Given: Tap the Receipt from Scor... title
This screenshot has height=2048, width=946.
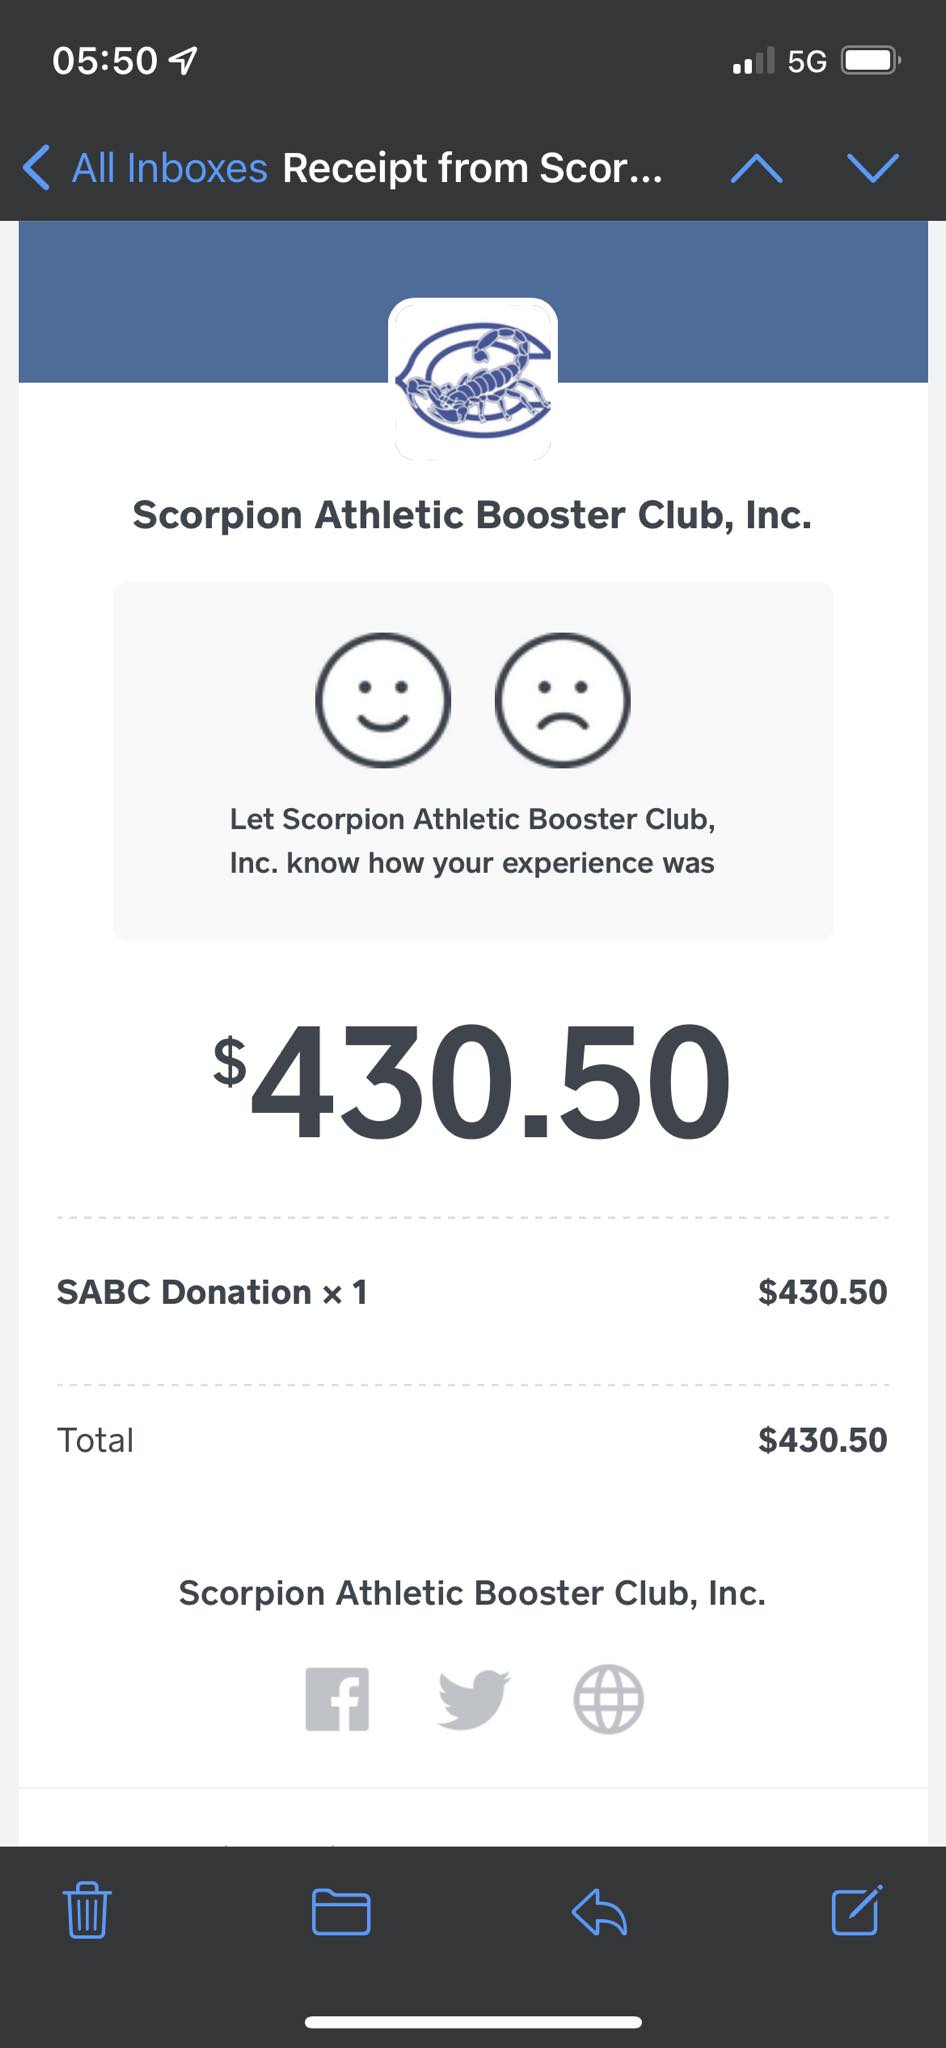Looking at the screenshot, I should [x=472, y=168].
